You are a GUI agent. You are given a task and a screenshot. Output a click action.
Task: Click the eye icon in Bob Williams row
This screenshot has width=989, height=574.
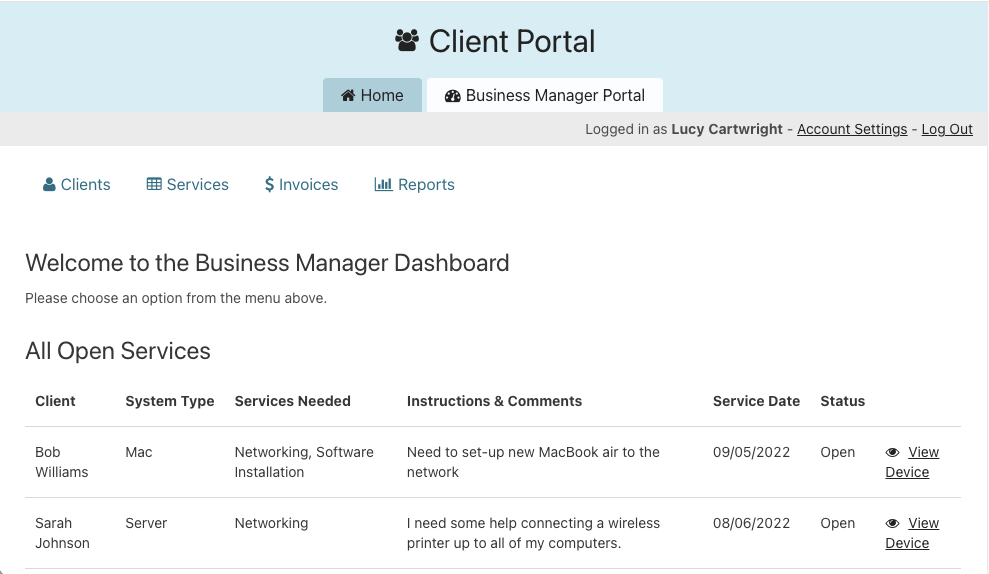[x=893, y=453]
